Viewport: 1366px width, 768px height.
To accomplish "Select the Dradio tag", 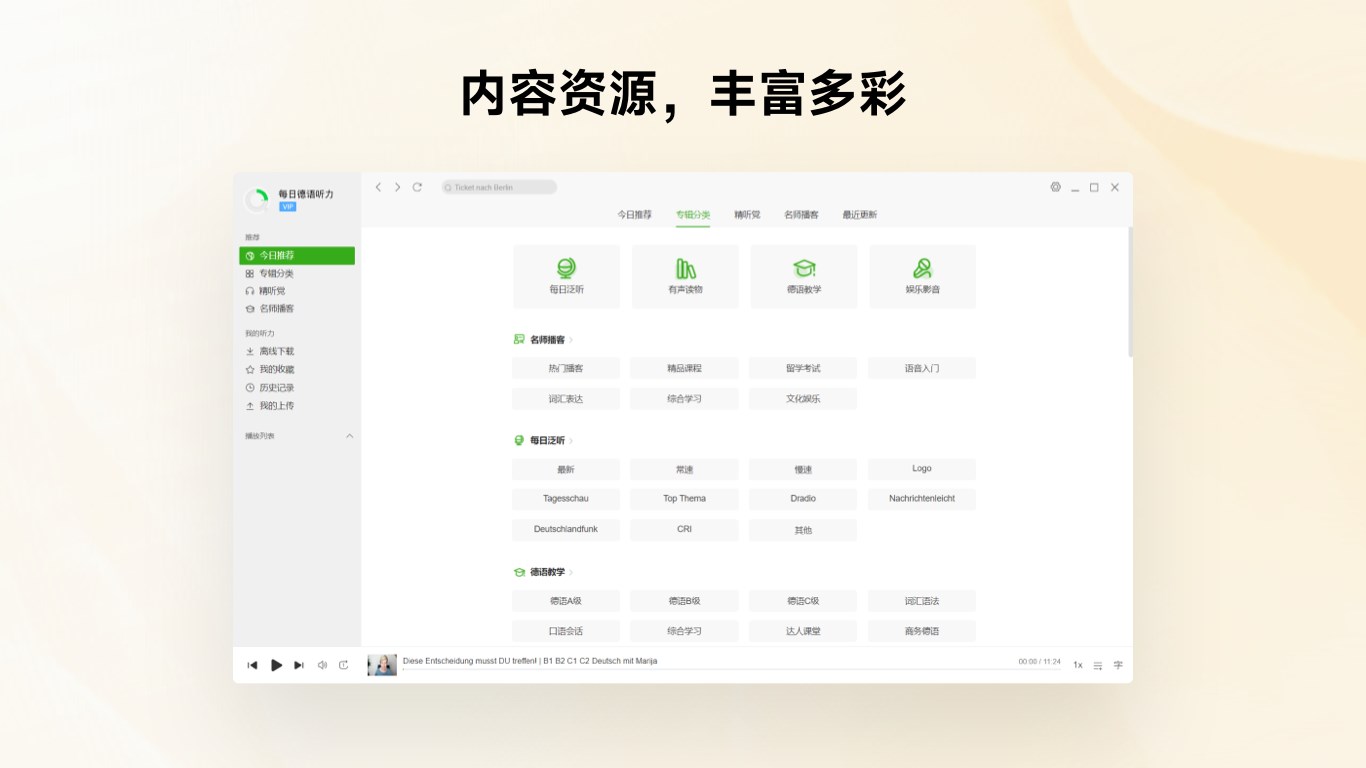I will (x=803, y=499).
